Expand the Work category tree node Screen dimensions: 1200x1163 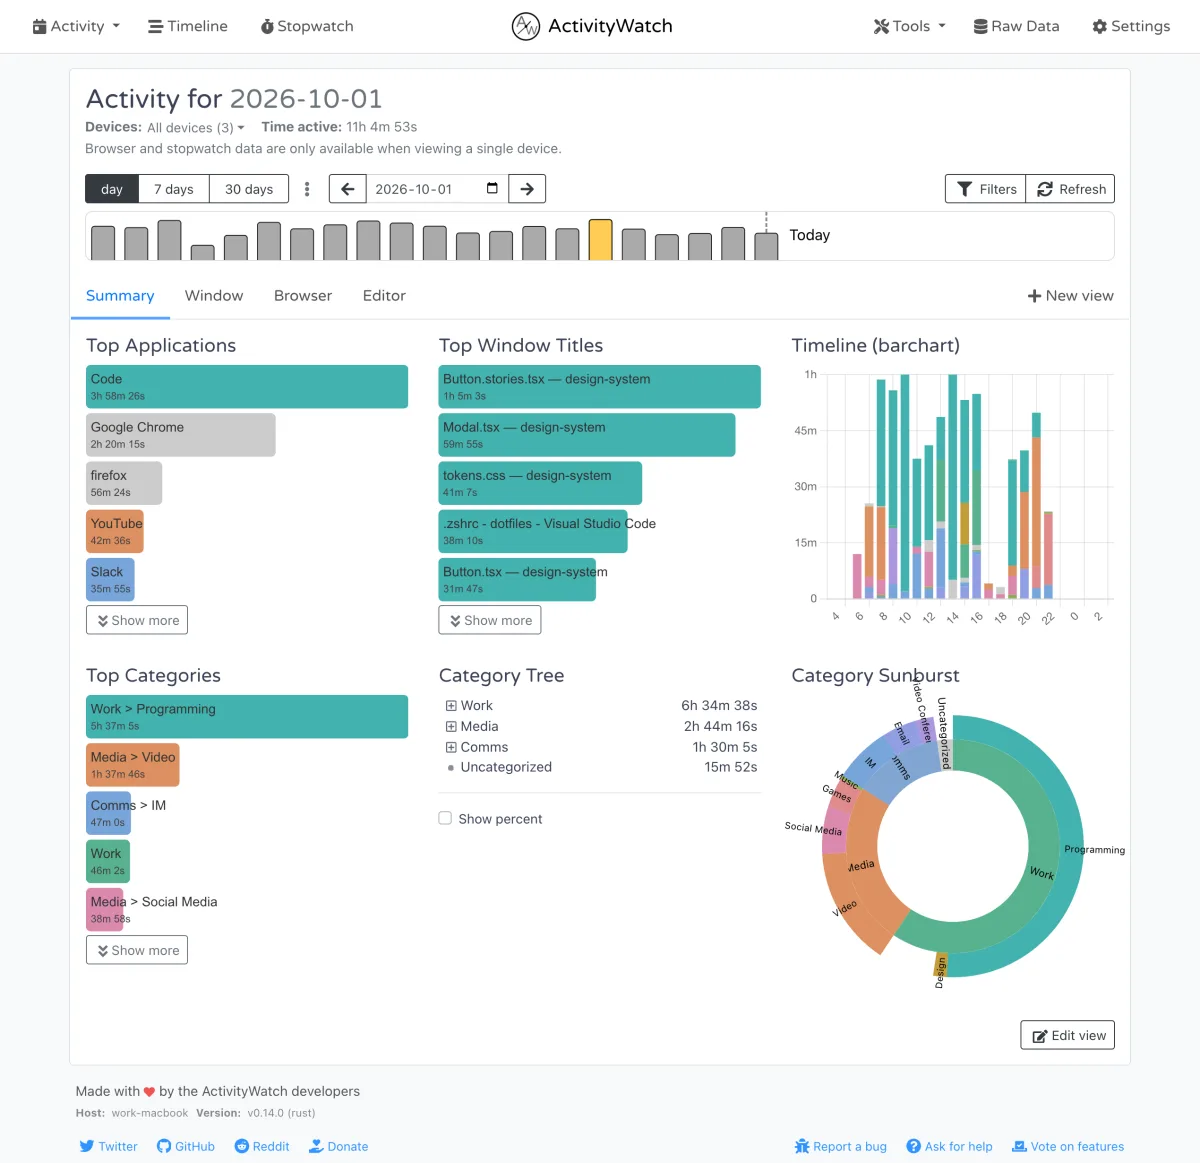[451, 706]
